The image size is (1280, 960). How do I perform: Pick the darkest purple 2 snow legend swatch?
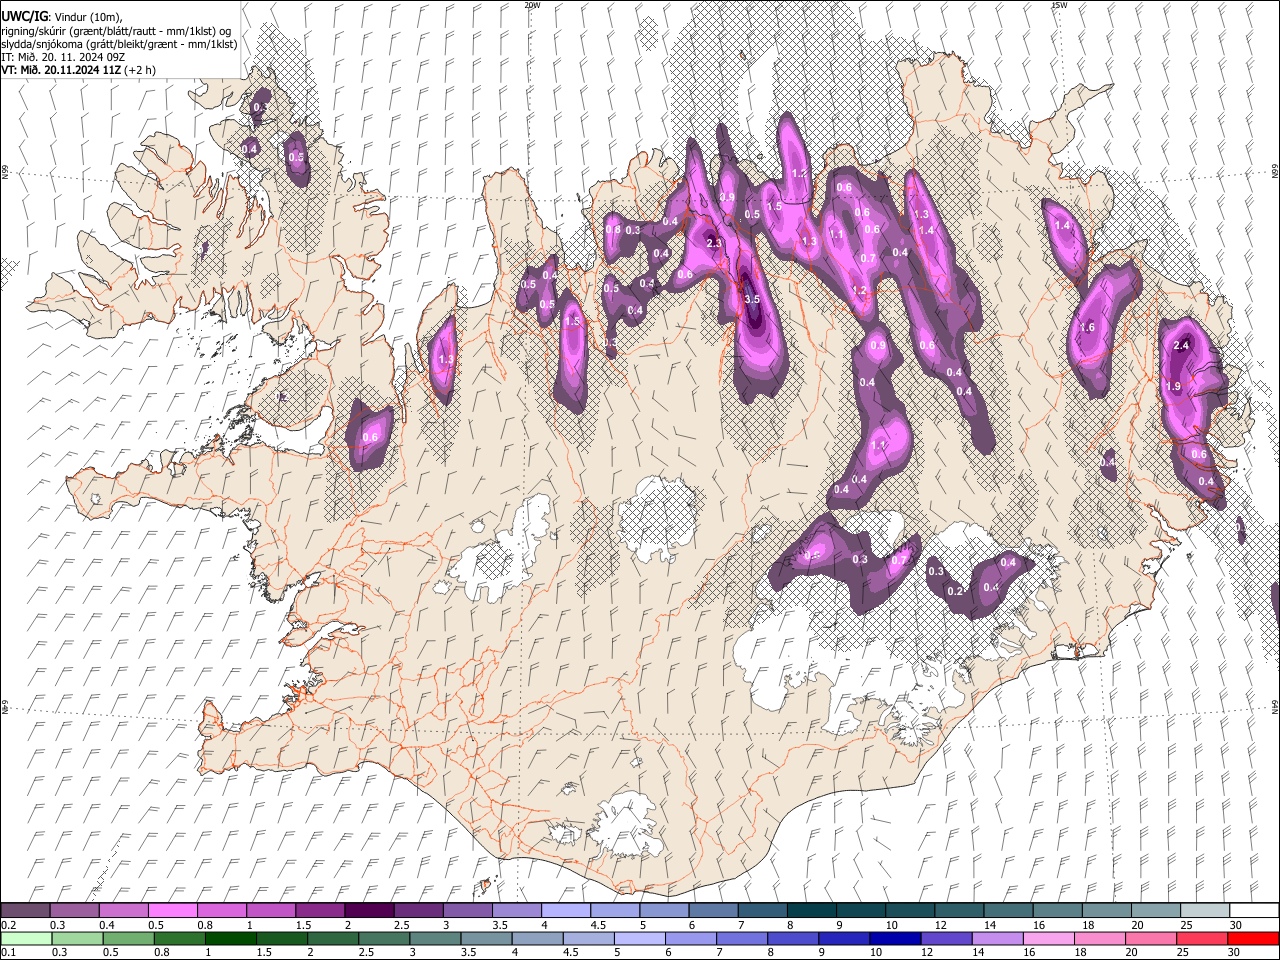pyautogui.click(x=368, y=910)
